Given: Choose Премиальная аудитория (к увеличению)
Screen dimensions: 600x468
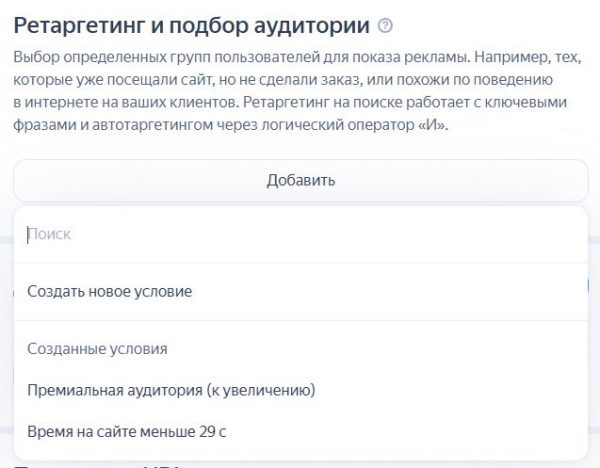Looking at the screenshot, I should [x=172, y=389].
